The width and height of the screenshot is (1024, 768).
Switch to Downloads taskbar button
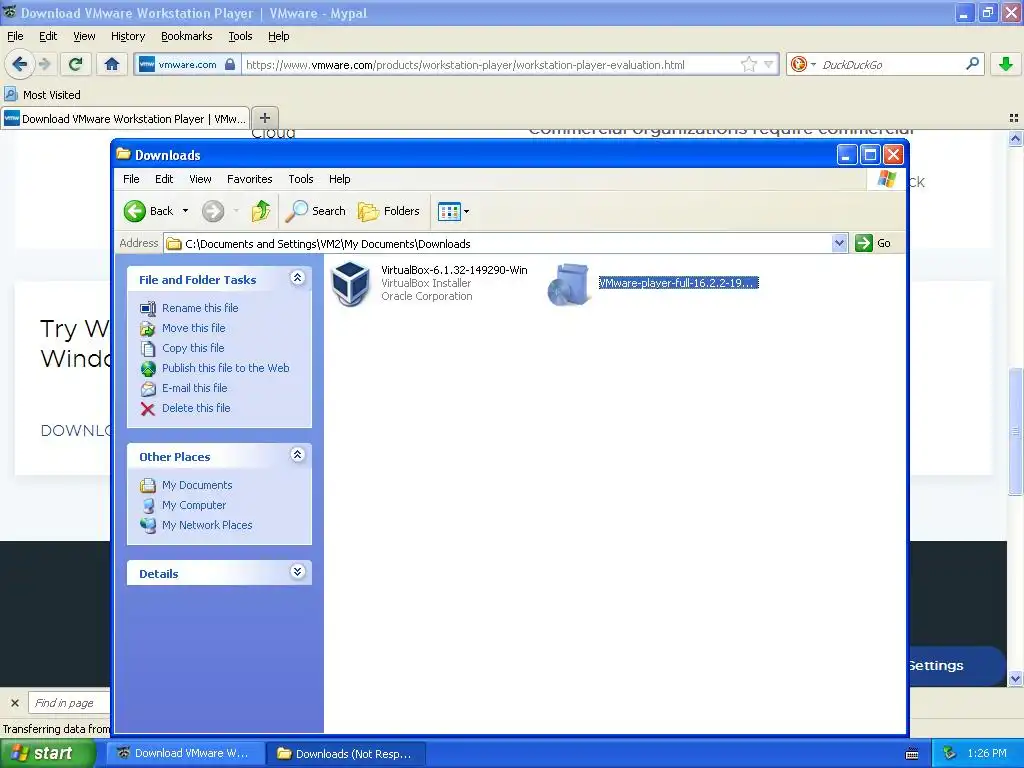346,753
